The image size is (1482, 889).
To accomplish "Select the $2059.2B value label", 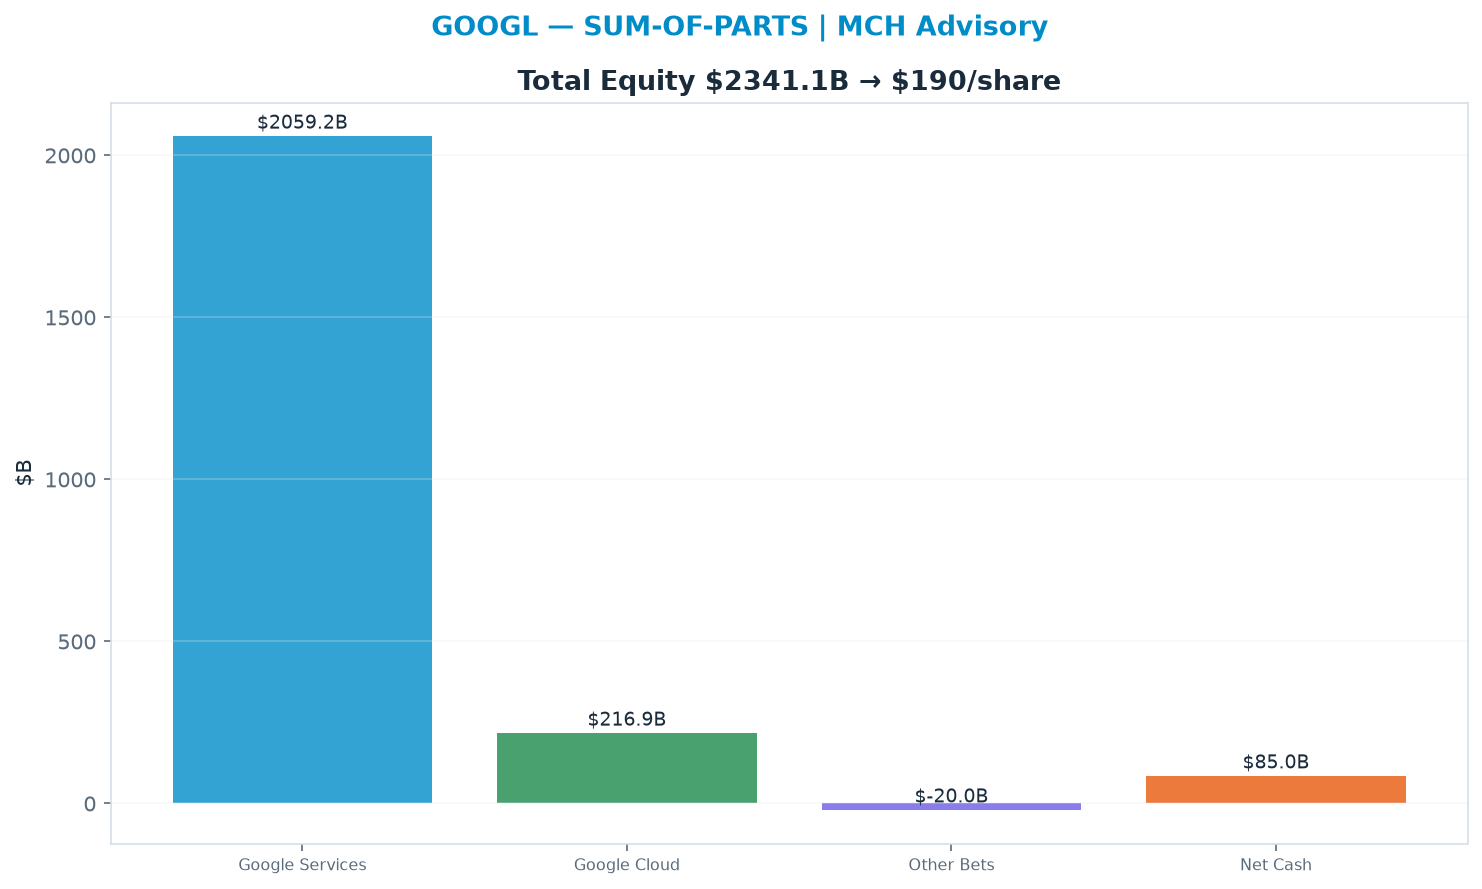I will pyautogui.click(x=302, y=123).
